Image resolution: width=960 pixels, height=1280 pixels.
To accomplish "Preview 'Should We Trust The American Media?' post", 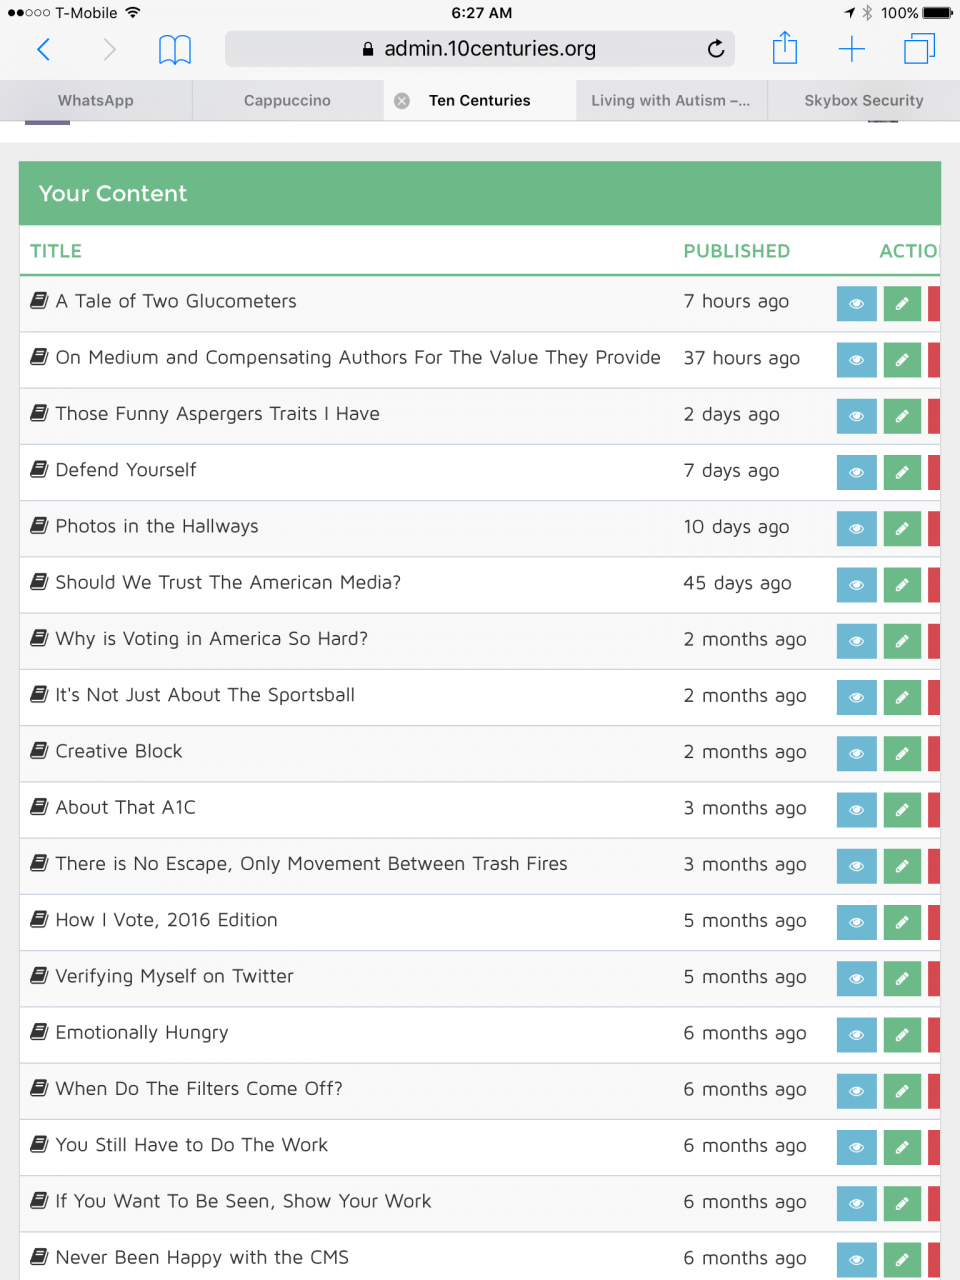I will [x=856, y=585].
